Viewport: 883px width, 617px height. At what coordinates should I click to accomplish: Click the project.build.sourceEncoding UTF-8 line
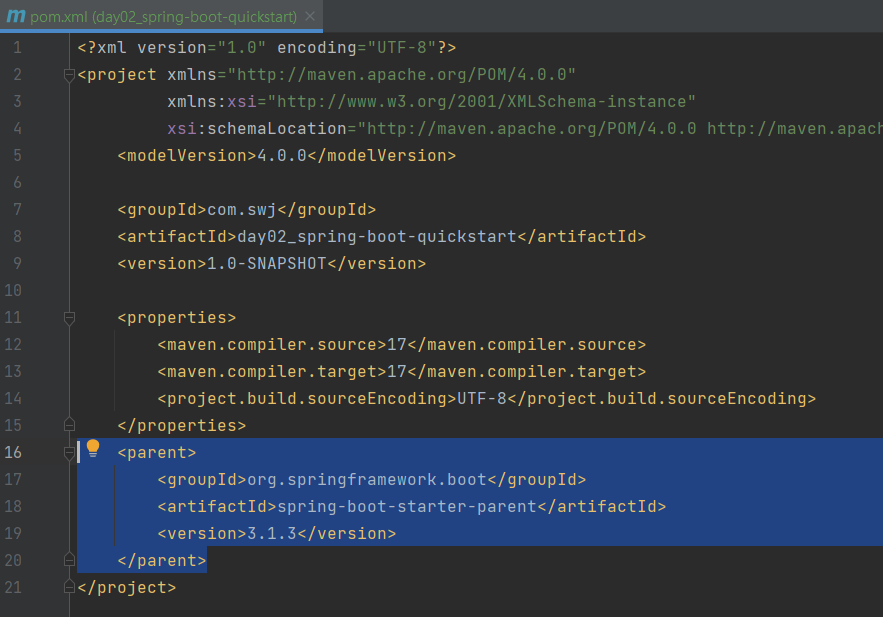(x=487, y=399)
